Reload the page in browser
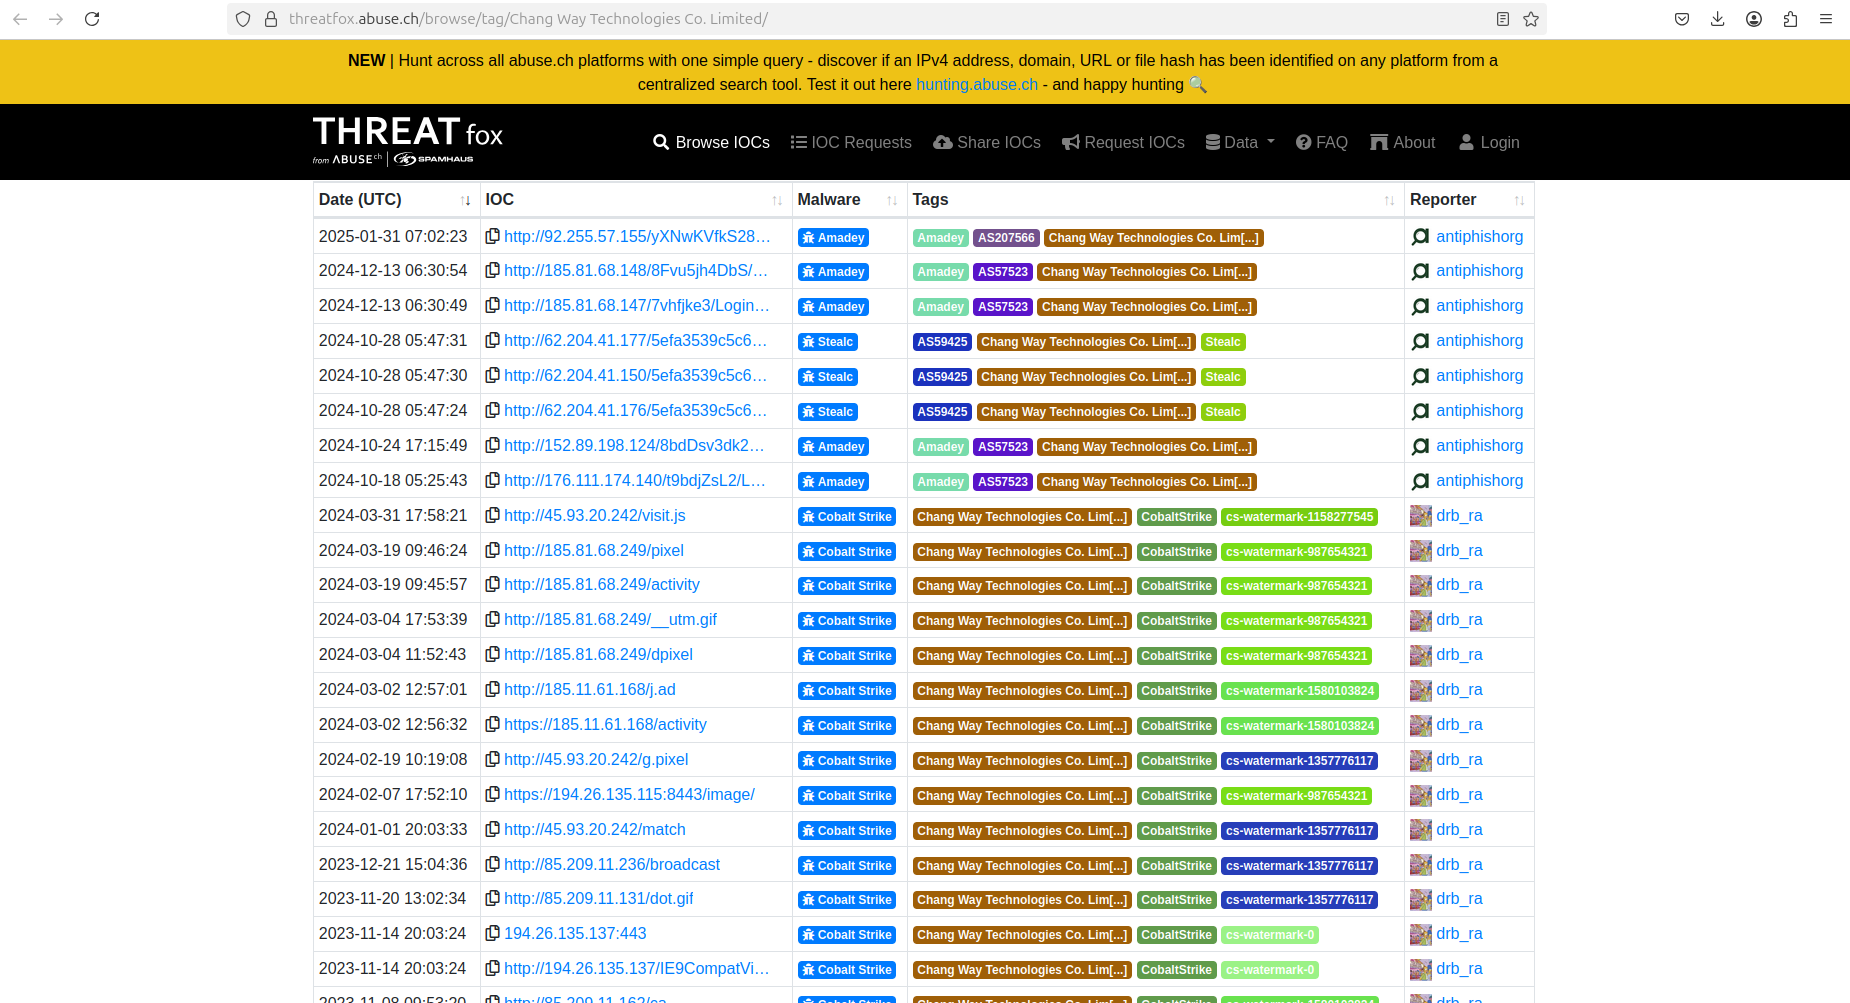This screenshot has height=1003, width=1850. pyautogui.click(x=92, y=19)
